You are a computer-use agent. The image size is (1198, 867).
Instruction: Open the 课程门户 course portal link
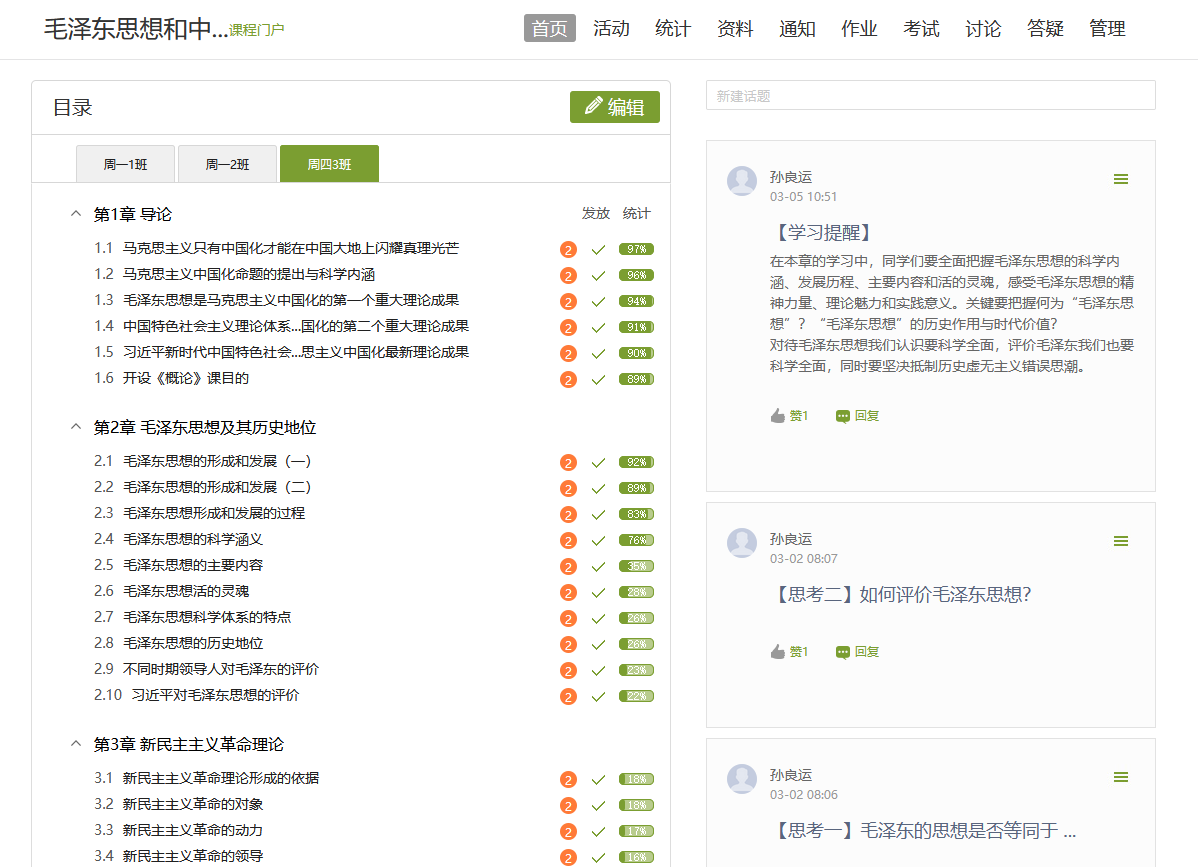point(256,30)
